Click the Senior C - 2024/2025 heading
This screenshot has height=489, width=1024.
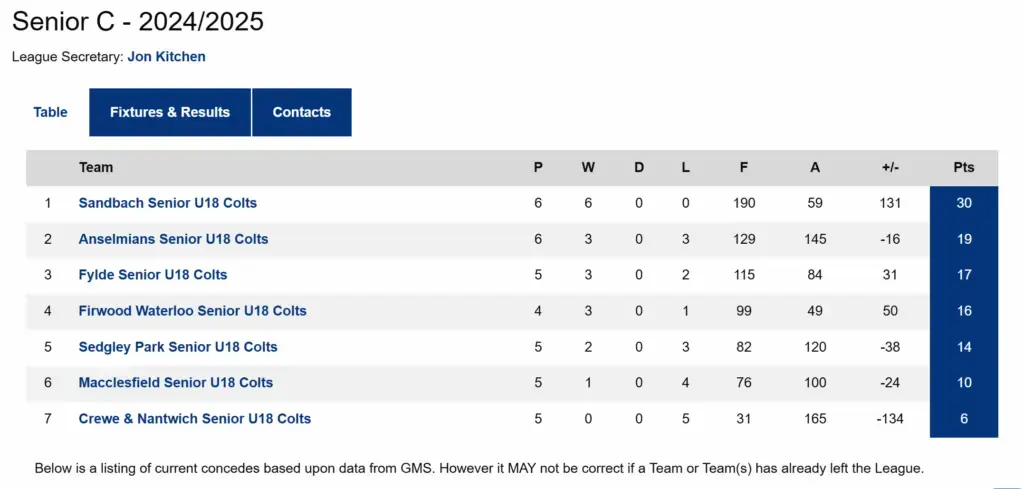point(138,21)
